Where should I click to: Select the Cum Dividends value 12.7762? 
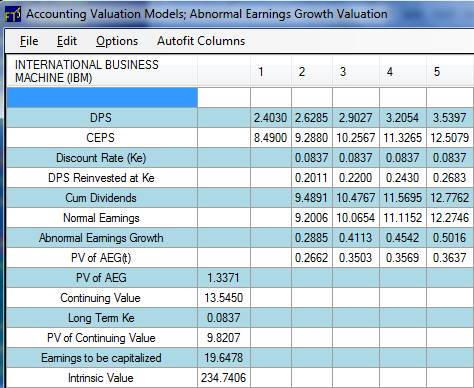(x=450, y=198)
